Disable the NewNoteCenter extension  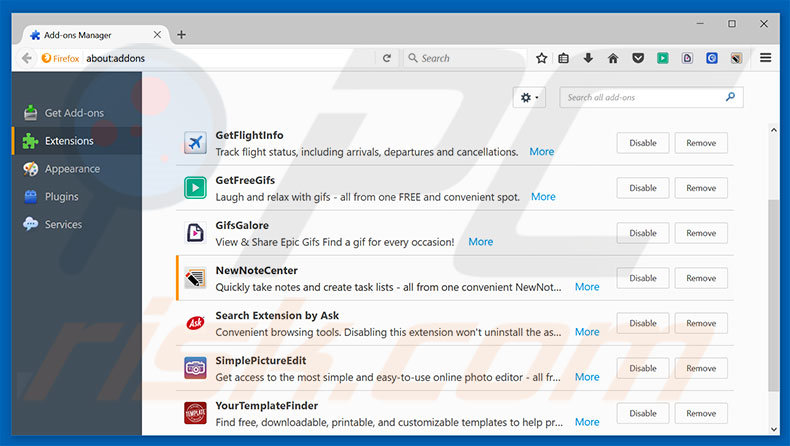click(643, 278)
